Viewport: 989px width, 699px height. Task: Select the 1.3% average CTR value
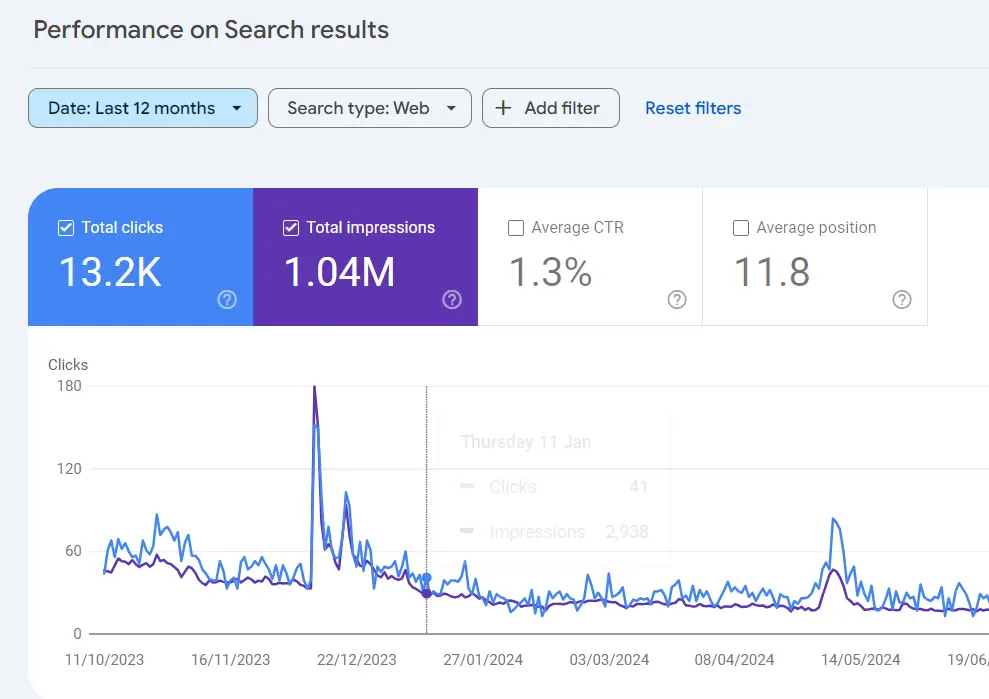[550, 273]
